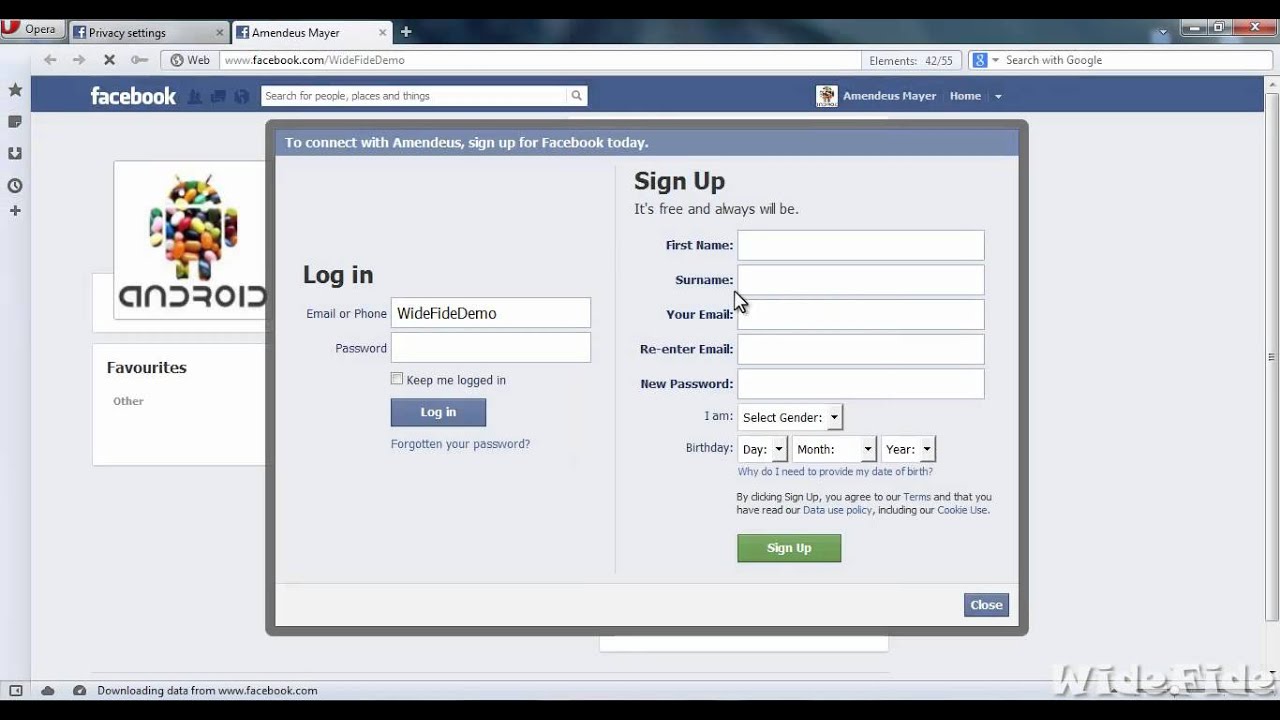Open the closed tabs arrow in title bar
The image size is (1280, 720).
click(1162, 32)
